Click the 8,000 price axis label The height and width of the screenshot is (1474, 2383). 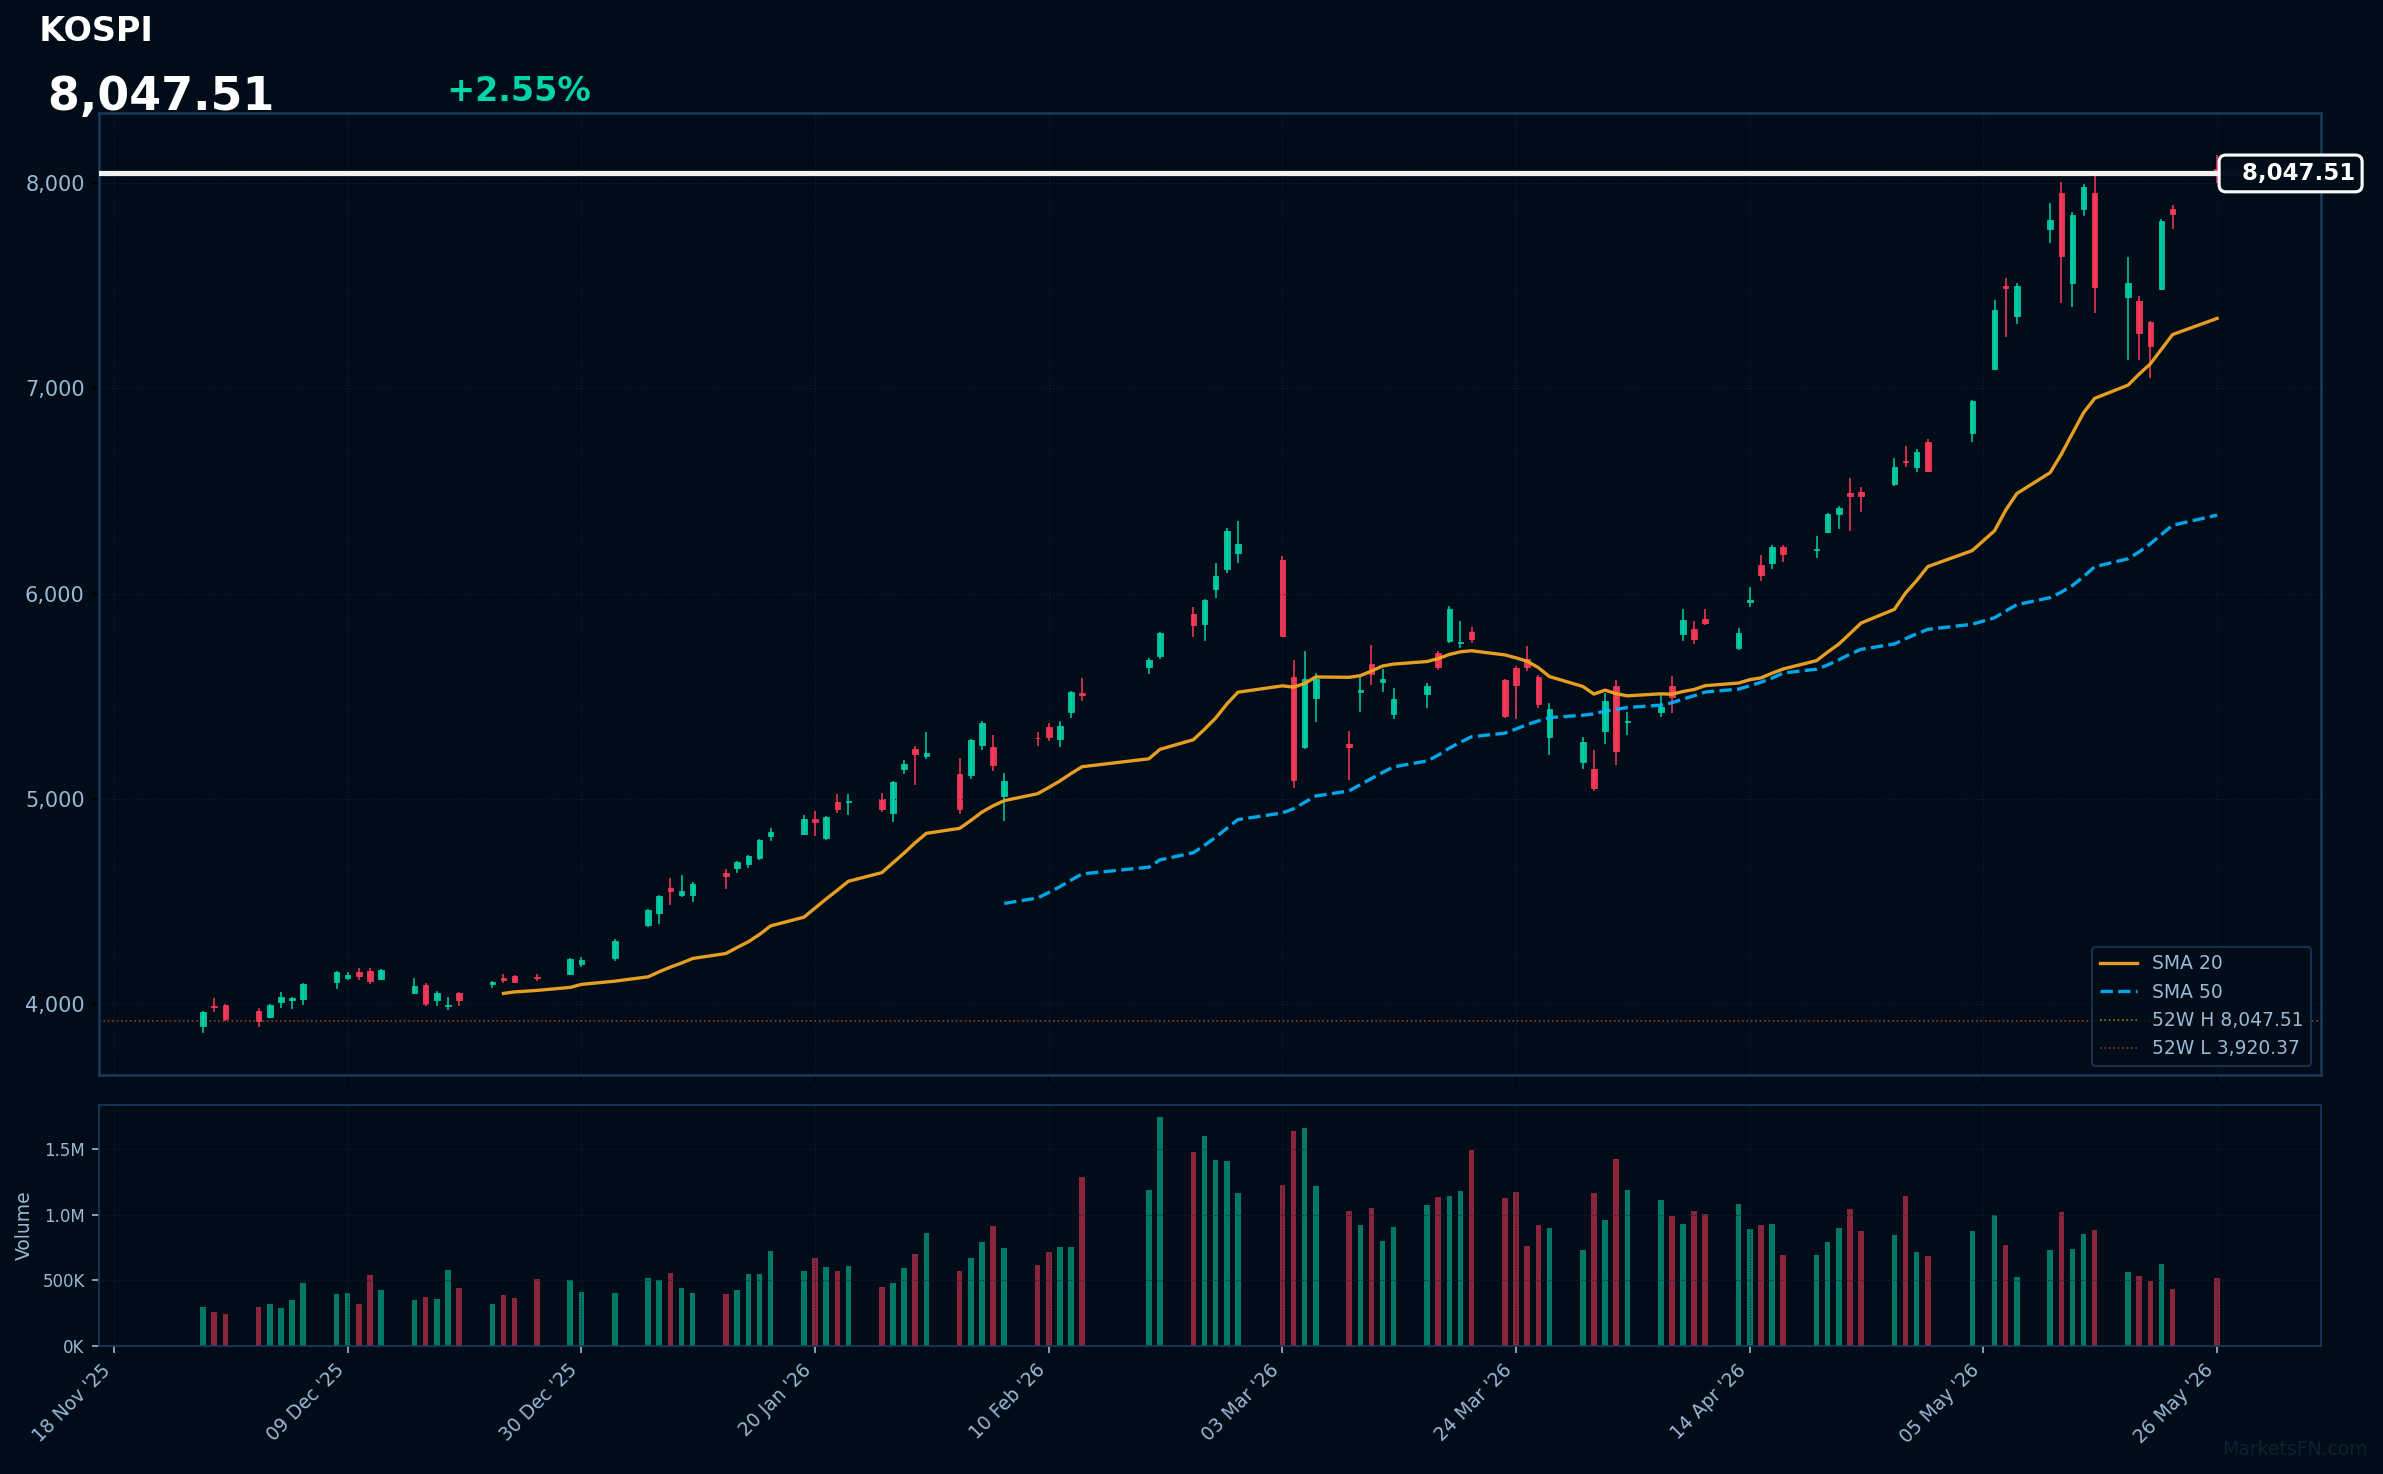[x=55, y=183]
